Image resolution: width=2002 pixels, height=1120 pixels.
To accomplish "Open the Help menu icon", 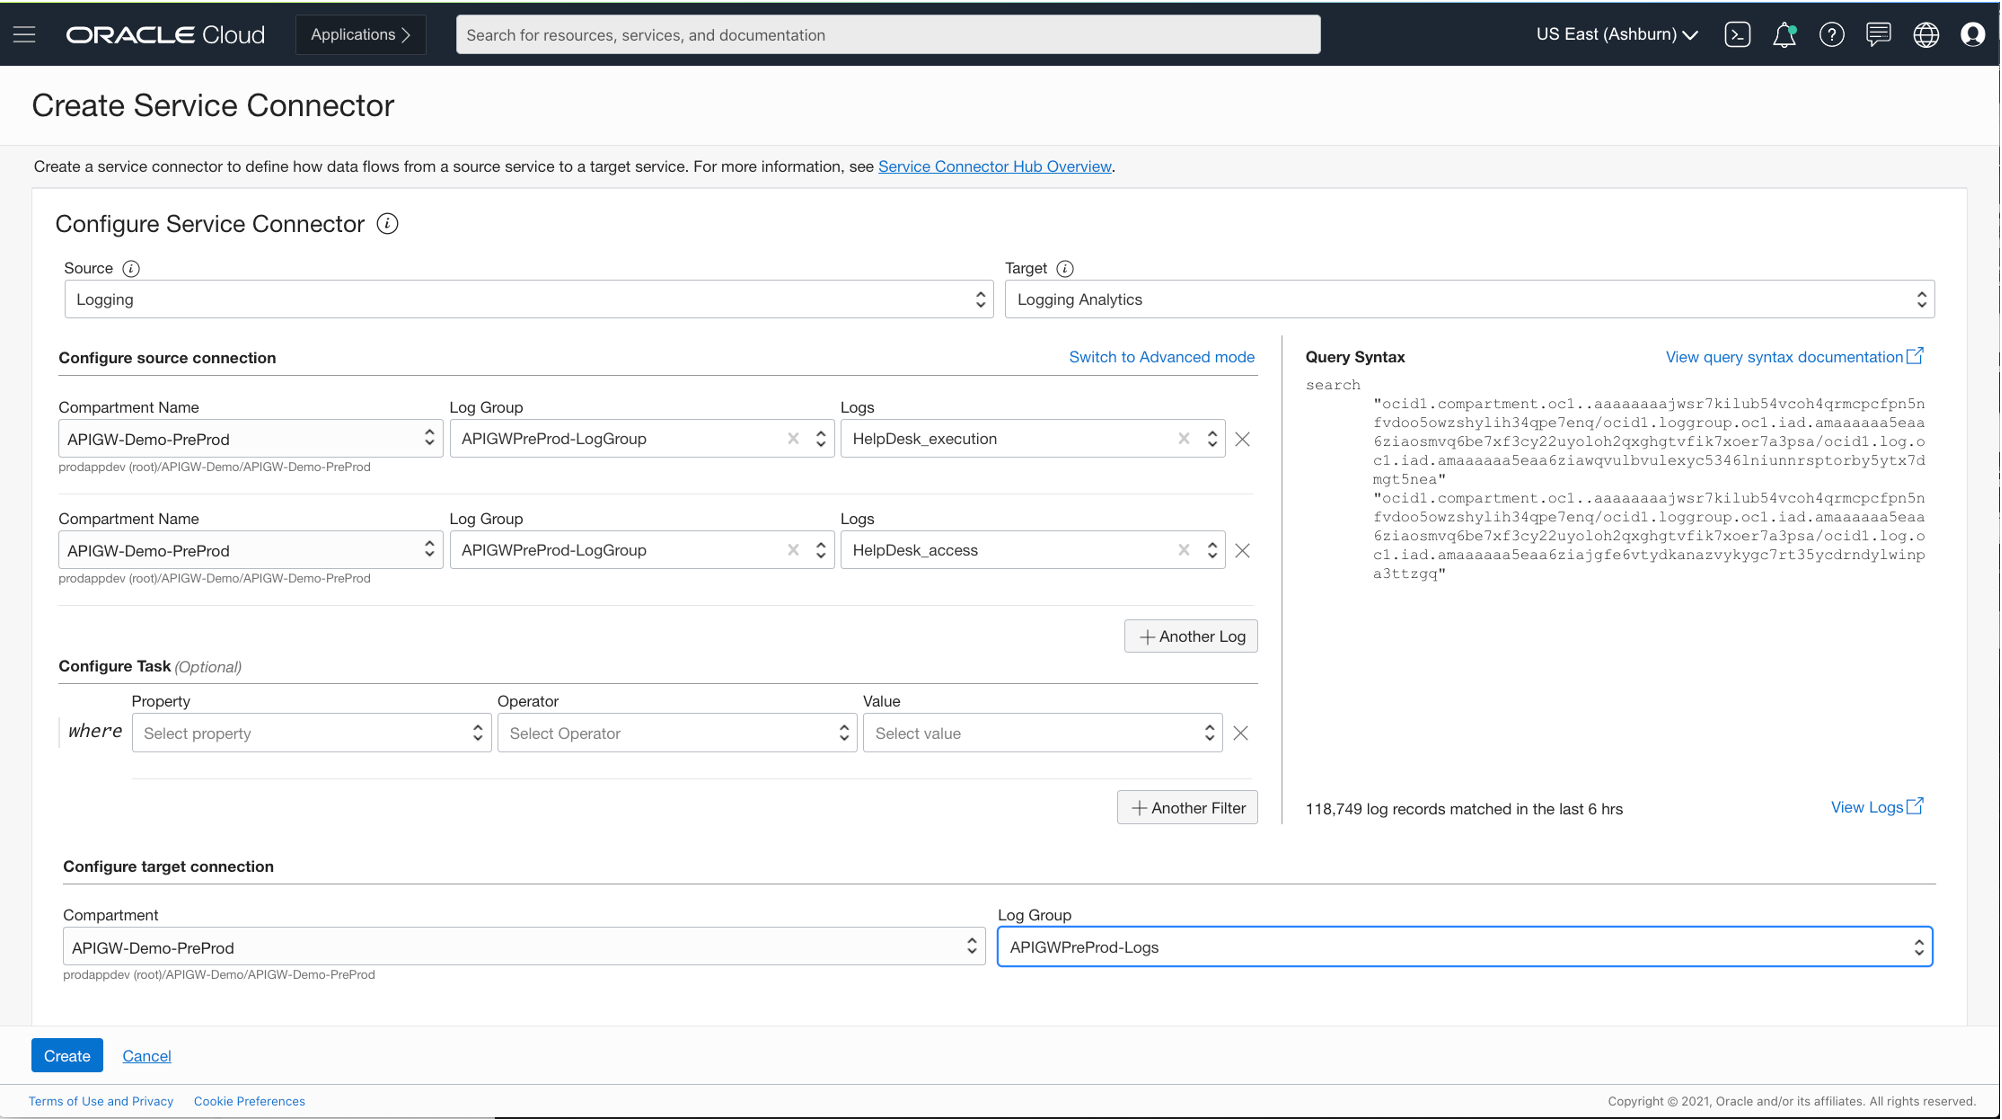I will tap(1832, 34).
